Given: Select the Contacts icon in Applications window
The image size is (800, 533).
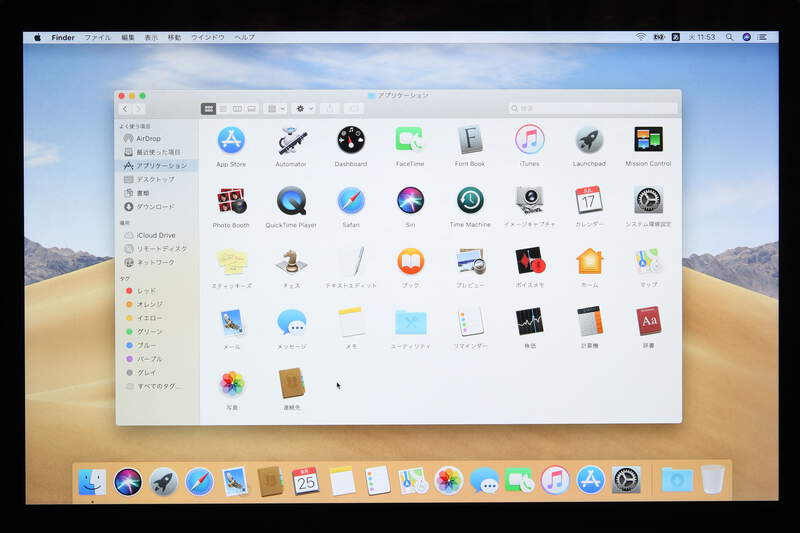Looking at the screenshot, I should (x=292, y=383).
